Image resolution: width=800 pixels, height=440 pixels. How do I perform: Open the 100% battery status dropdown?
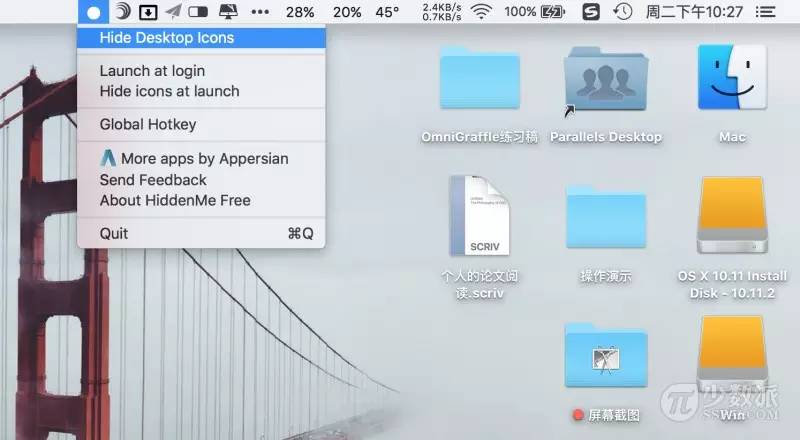534,12
